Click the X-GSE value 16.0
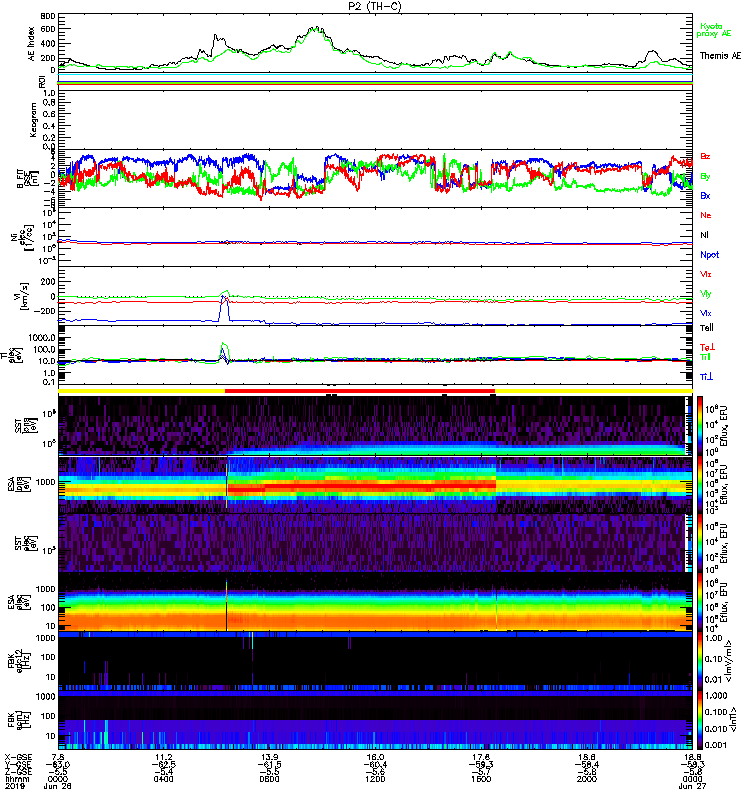This screenshot has width=750, height=800. coord(375,758)
